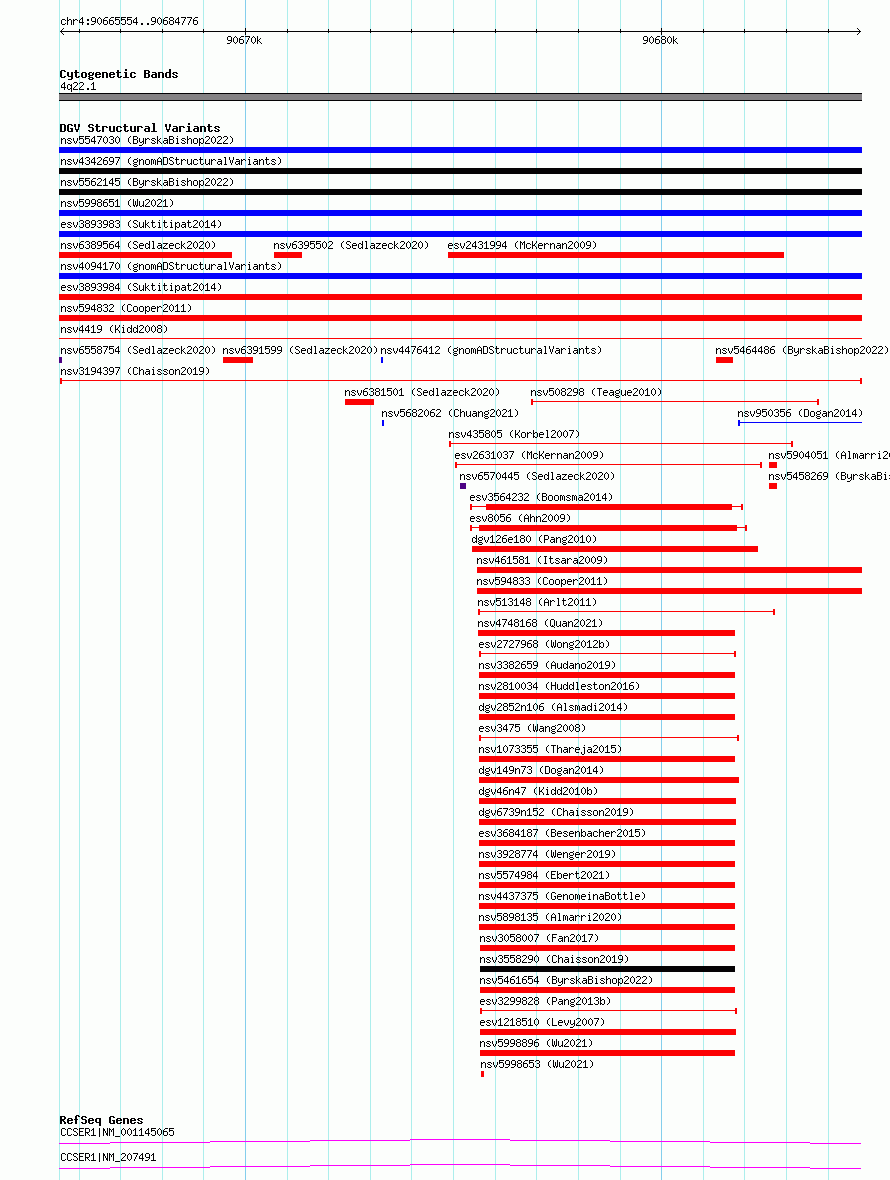Open nsv5574984 (Ebert2021) label
890x1180 pixels.
pyautogui.click(x=544, y=877)
